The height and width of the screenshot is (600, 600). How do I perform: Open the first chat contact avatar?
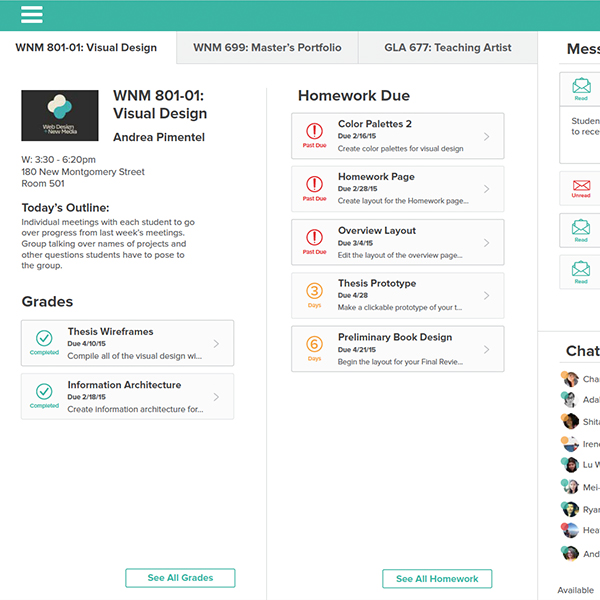click(570, 379)
